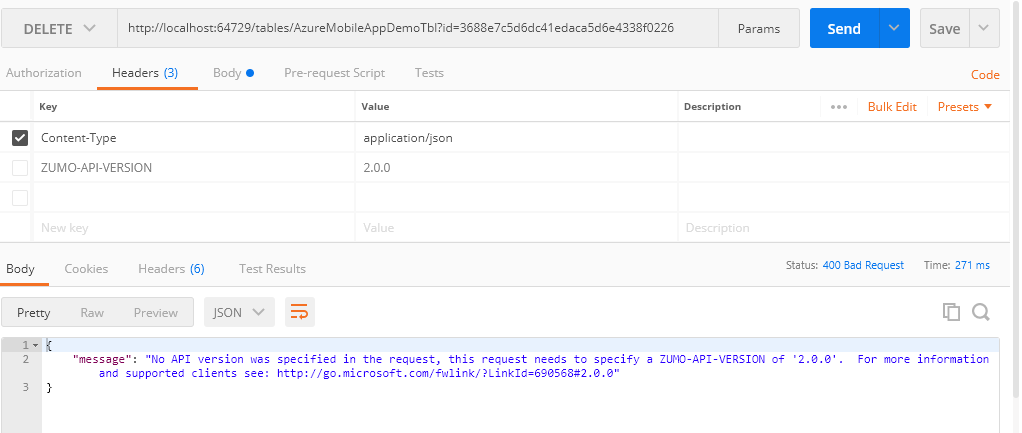Open the Code link
Viewport: 1022px width, 433px height.
(x=985, y=75)
